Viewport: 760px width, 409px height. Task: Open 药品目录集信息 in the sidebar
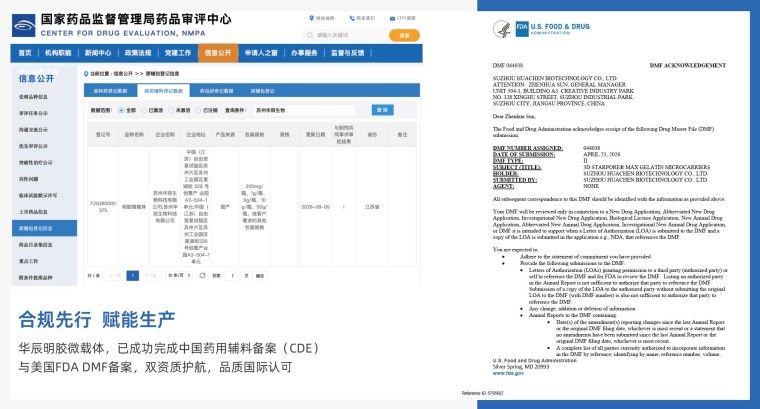[35, 245]
